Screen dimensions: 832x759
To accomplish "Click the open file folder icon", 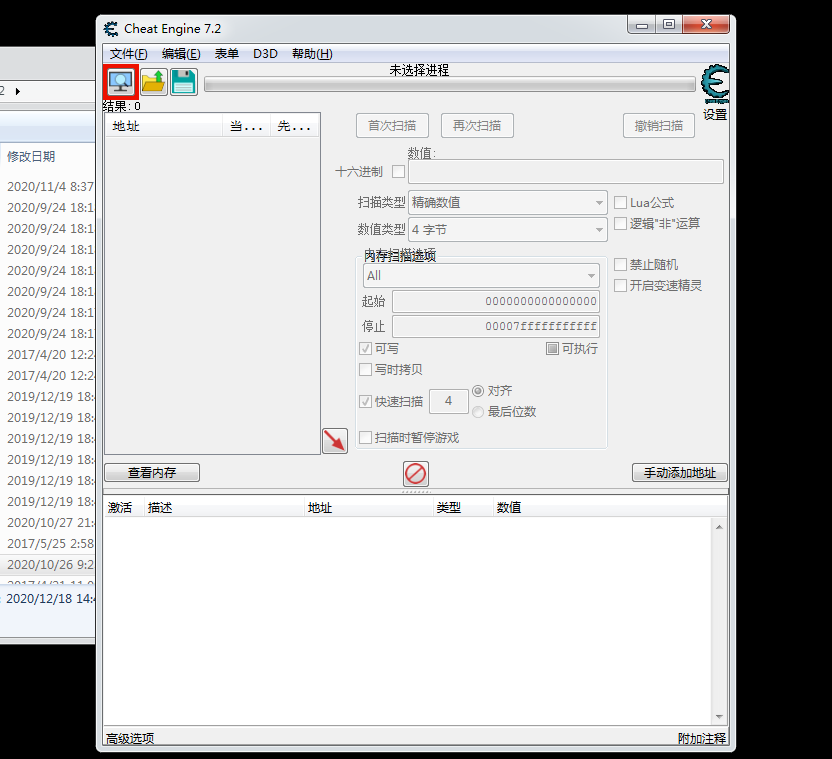I will (x=154, y=82).
